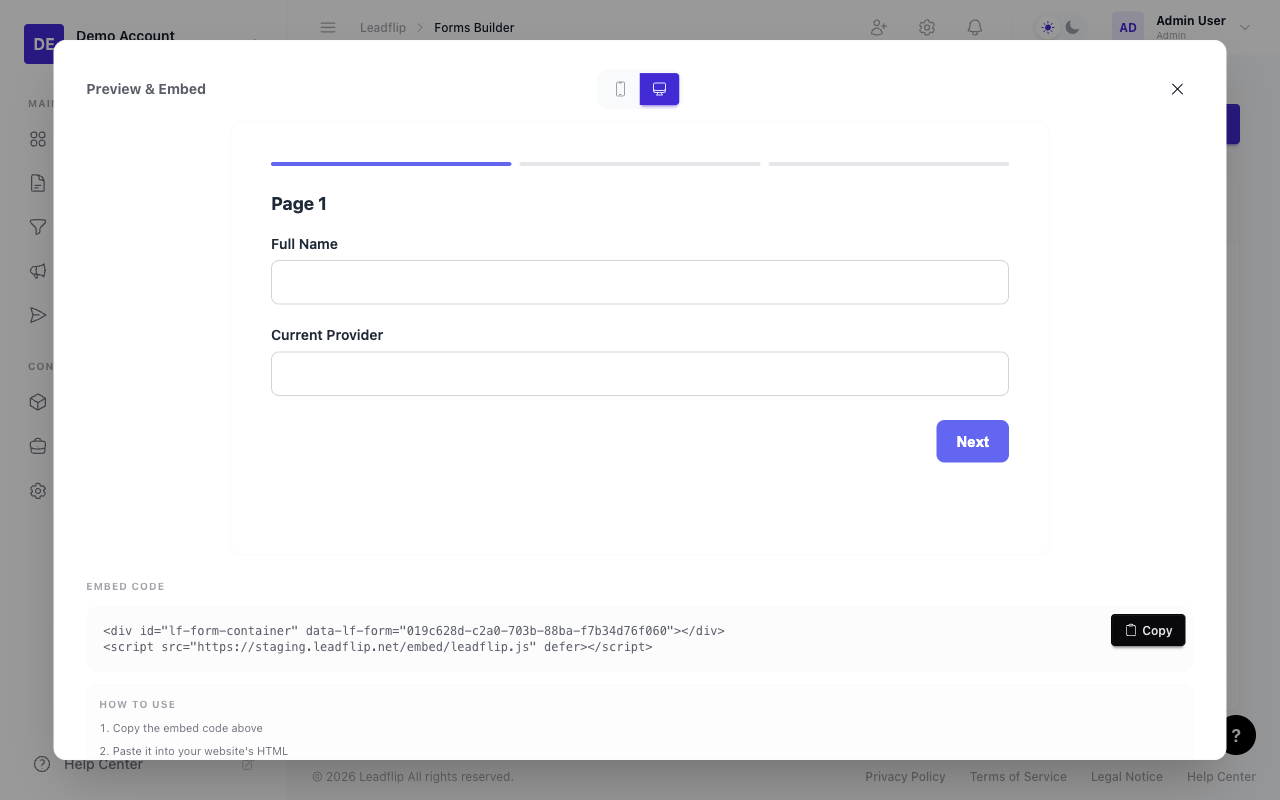Close the Preview & Embed dialog
The image size is (1280, 800).
coord(1177,89)
